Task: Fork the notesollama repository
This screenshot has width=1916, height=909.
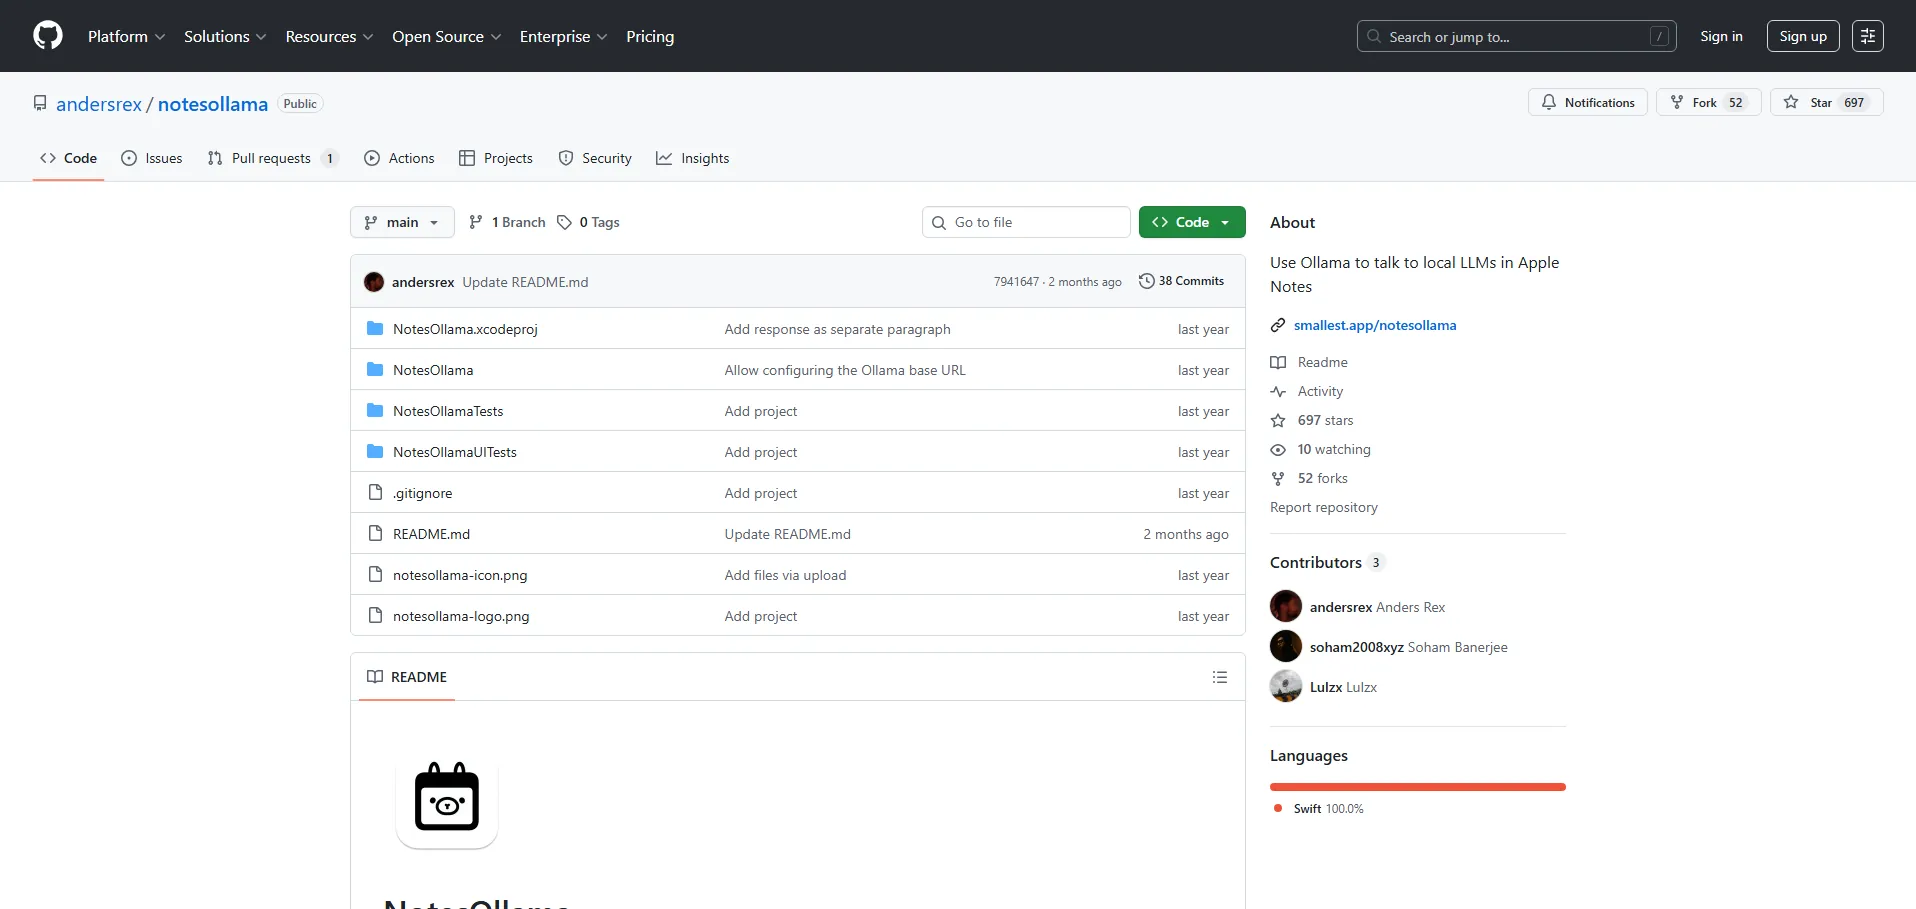Action: 1707,103
